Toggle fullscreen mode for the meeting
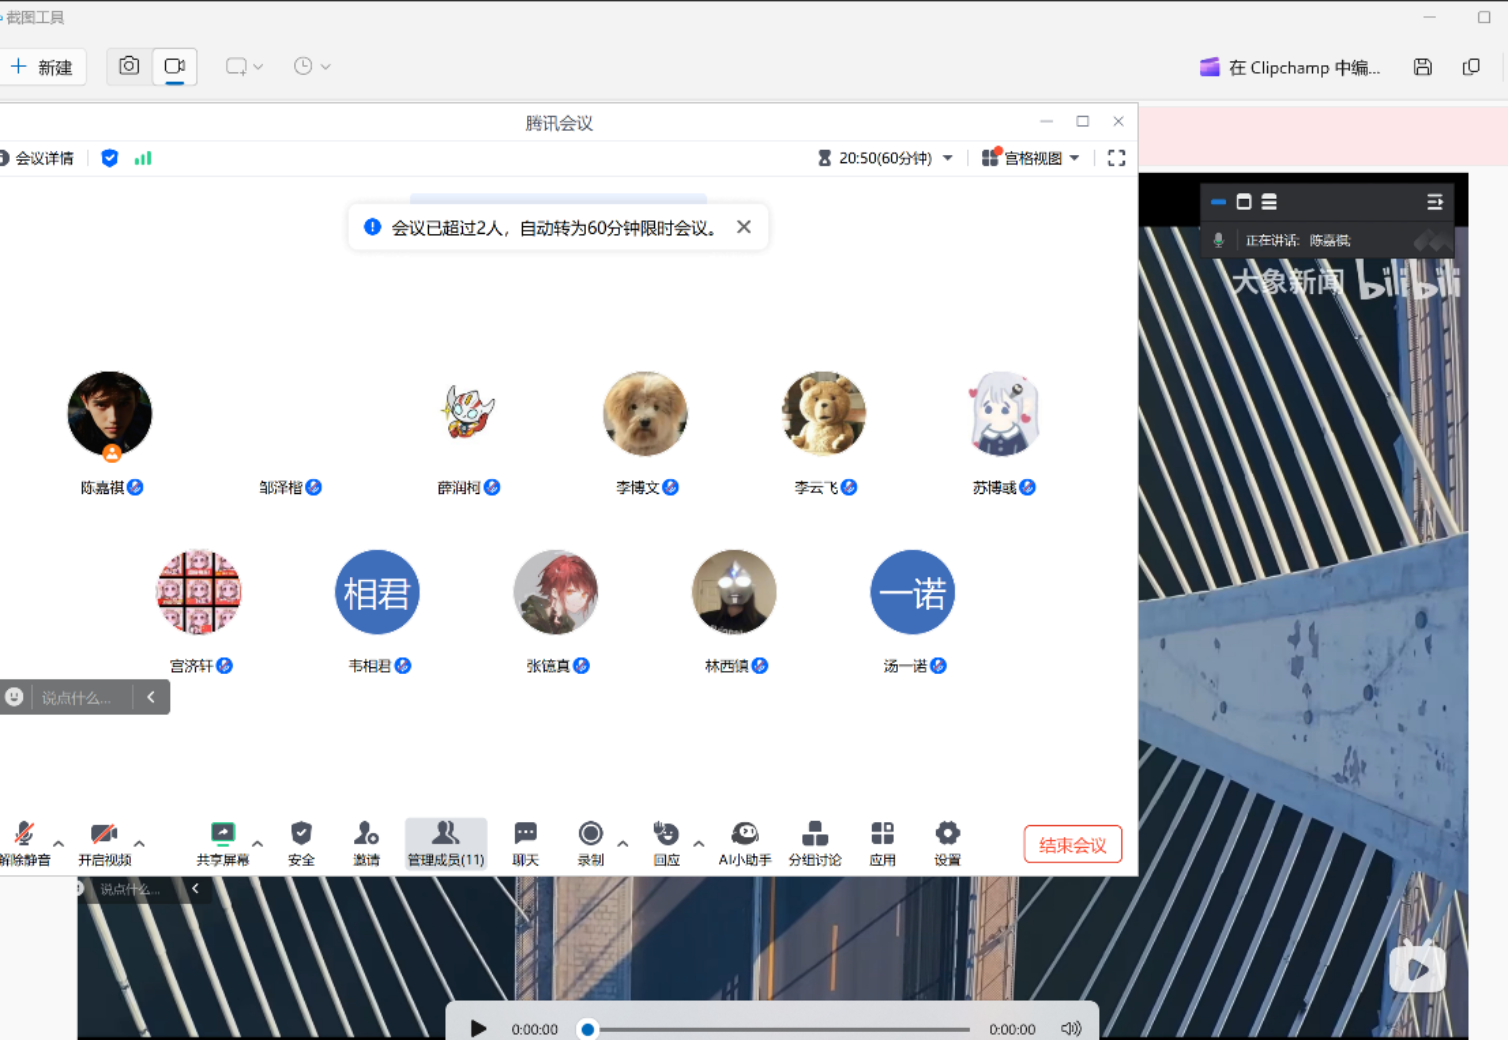 click(x=1117, y=157)
